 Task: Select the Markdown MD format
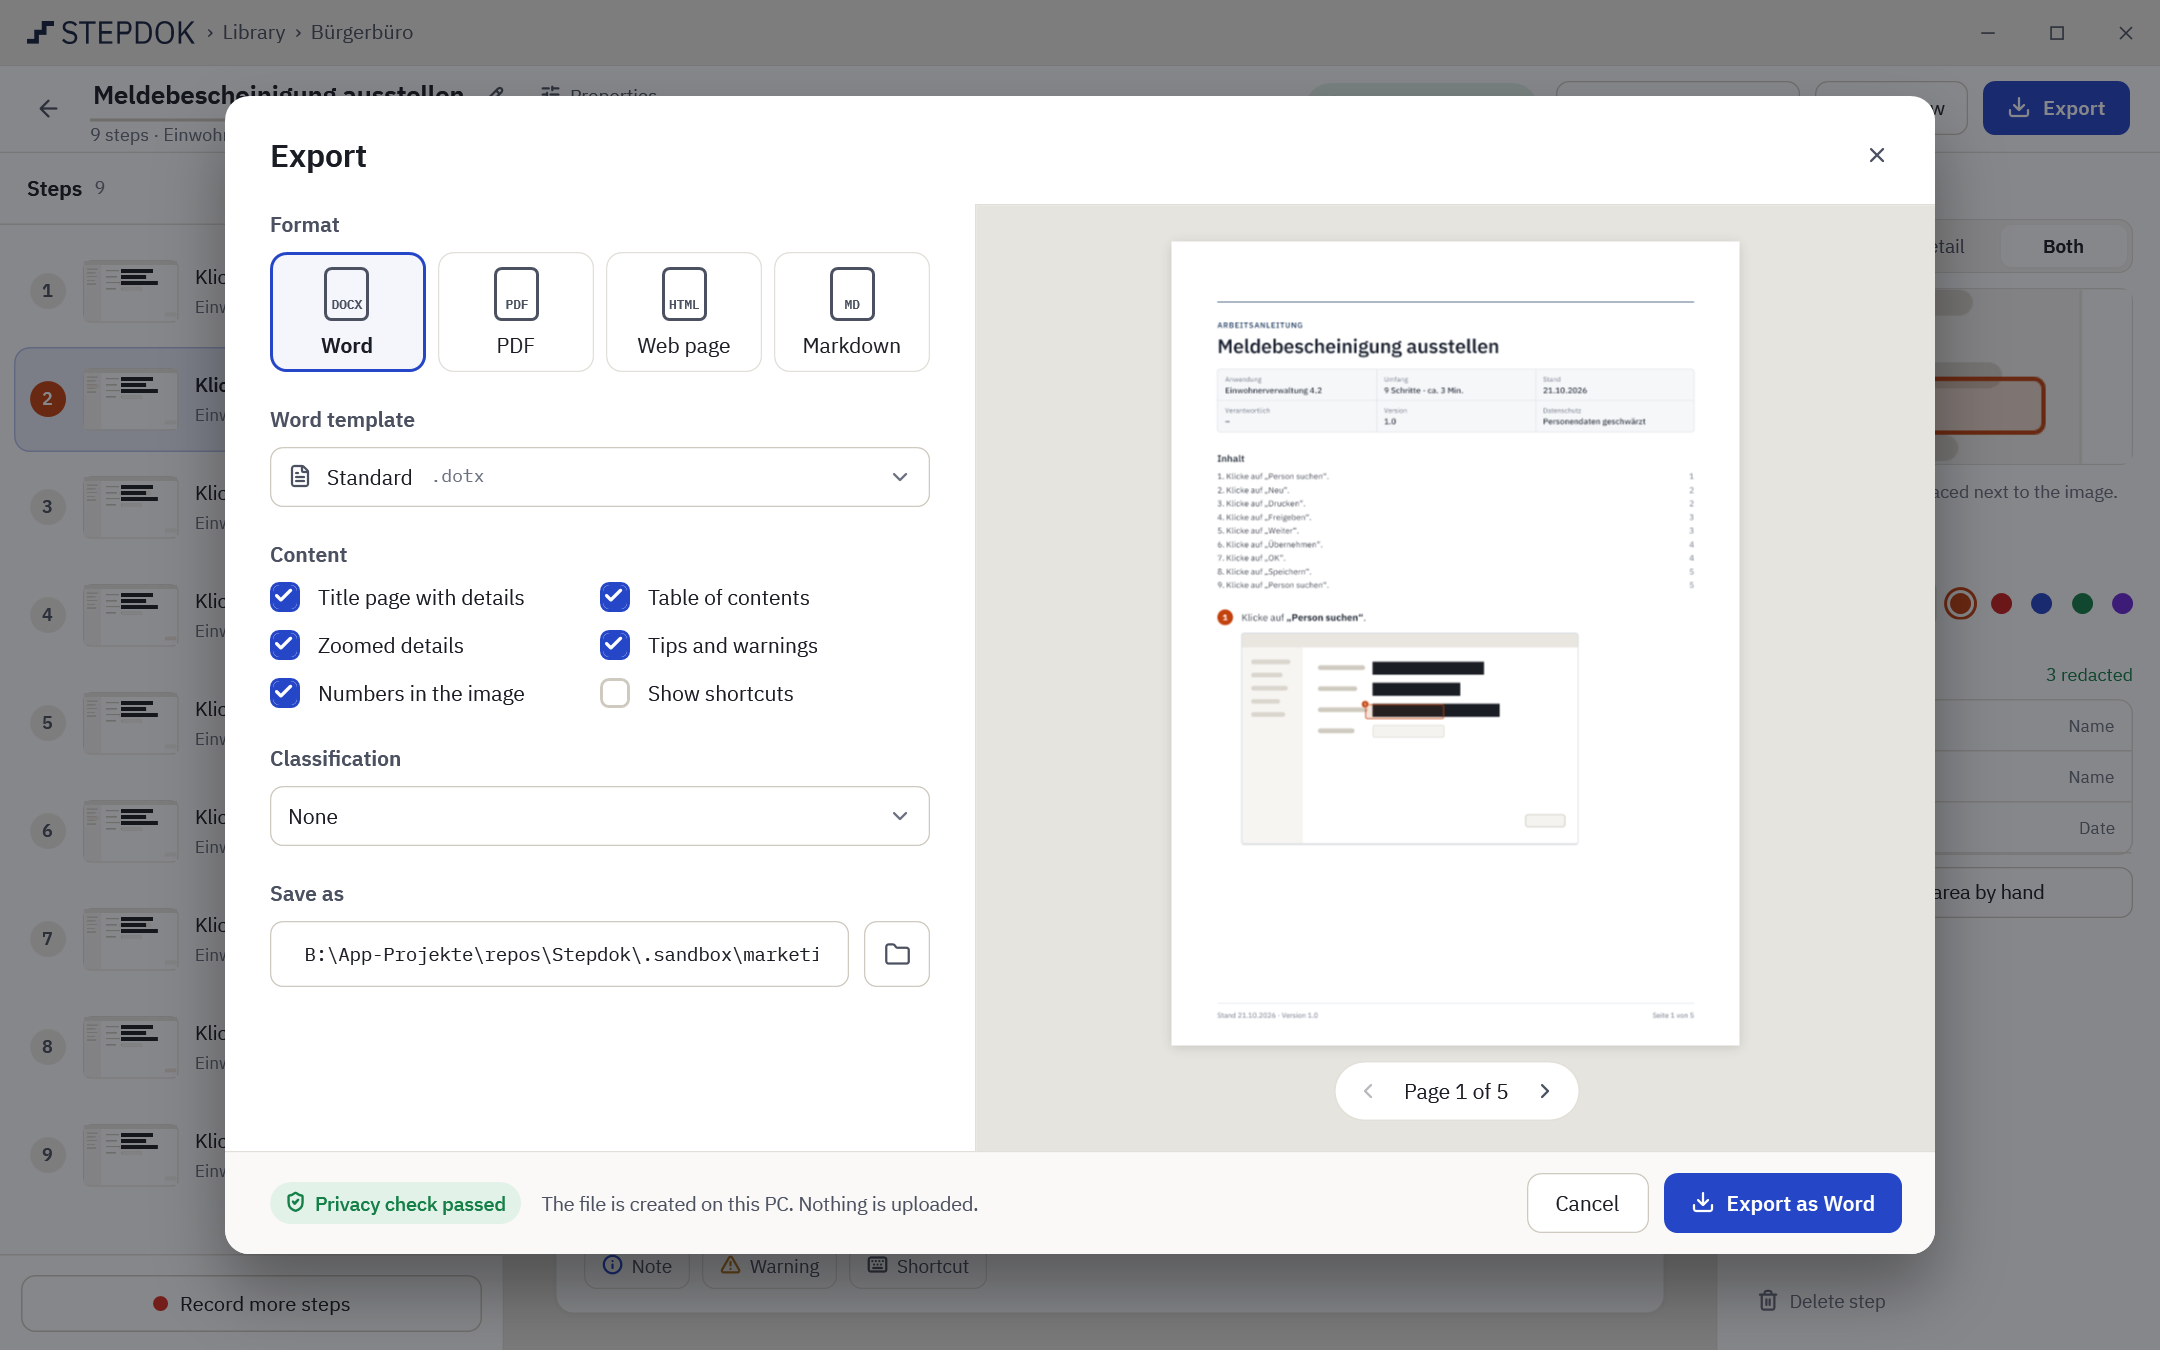coord(851,311)
